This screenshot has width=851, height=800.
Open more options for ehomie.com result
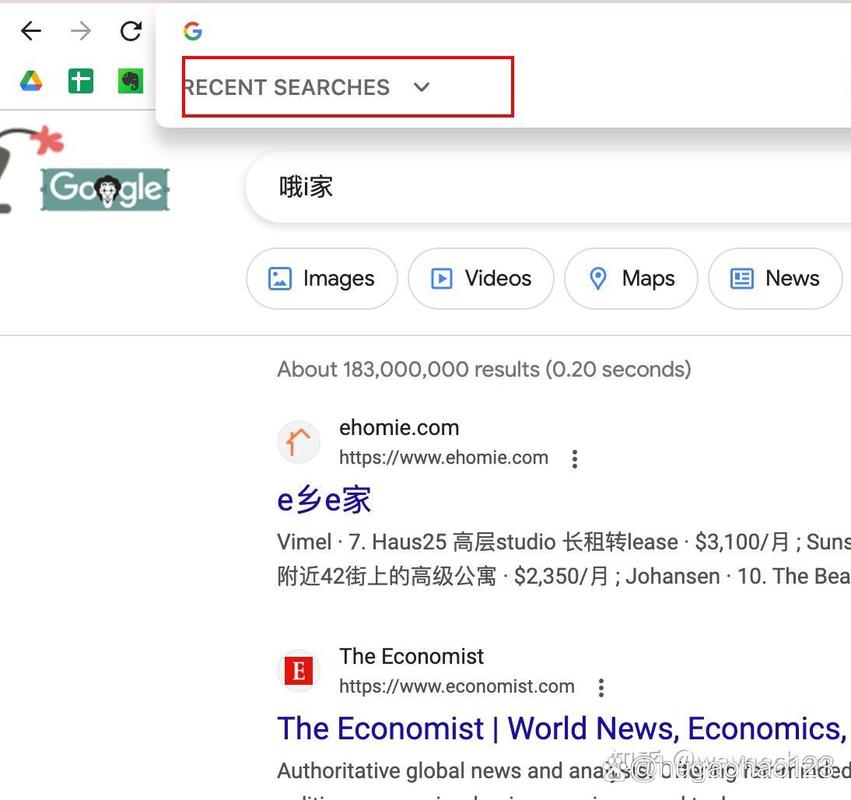click(575, 459)
